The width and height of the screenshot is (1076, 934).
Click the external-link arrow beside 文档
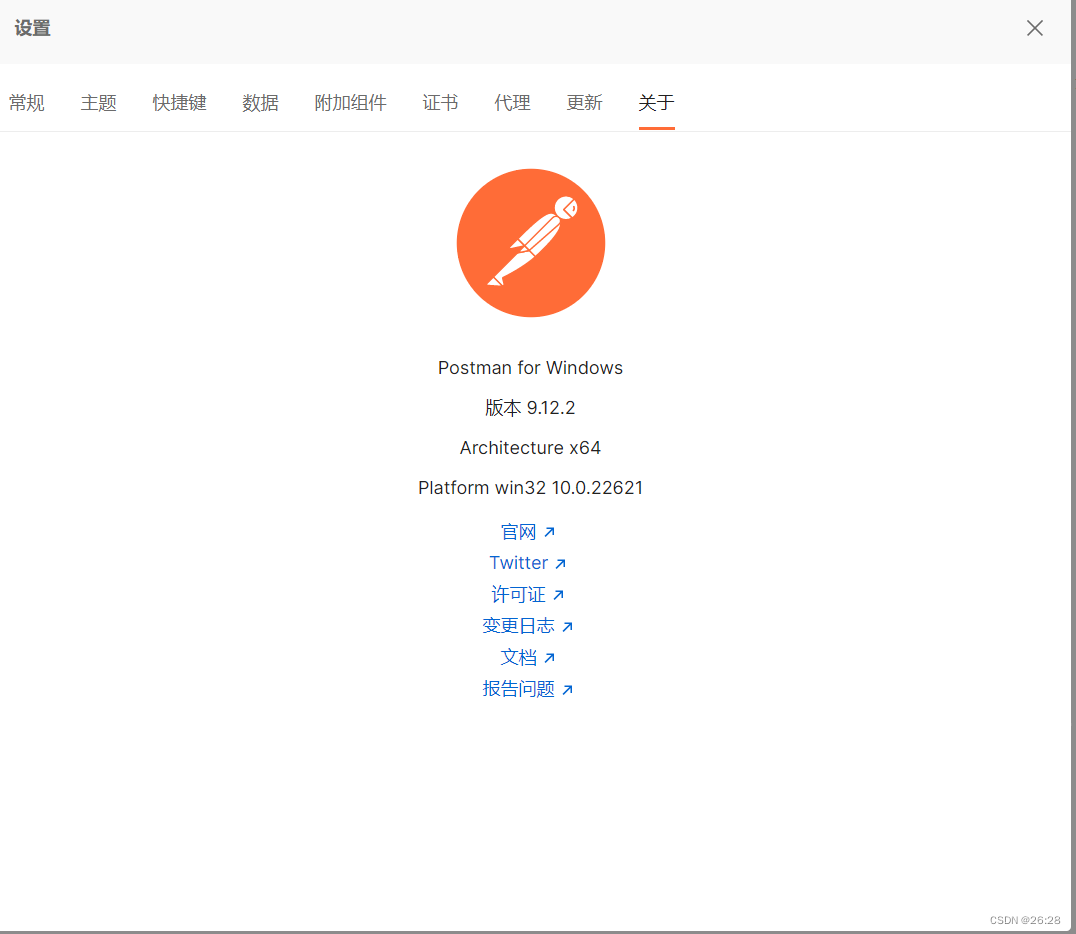(551, 656)
